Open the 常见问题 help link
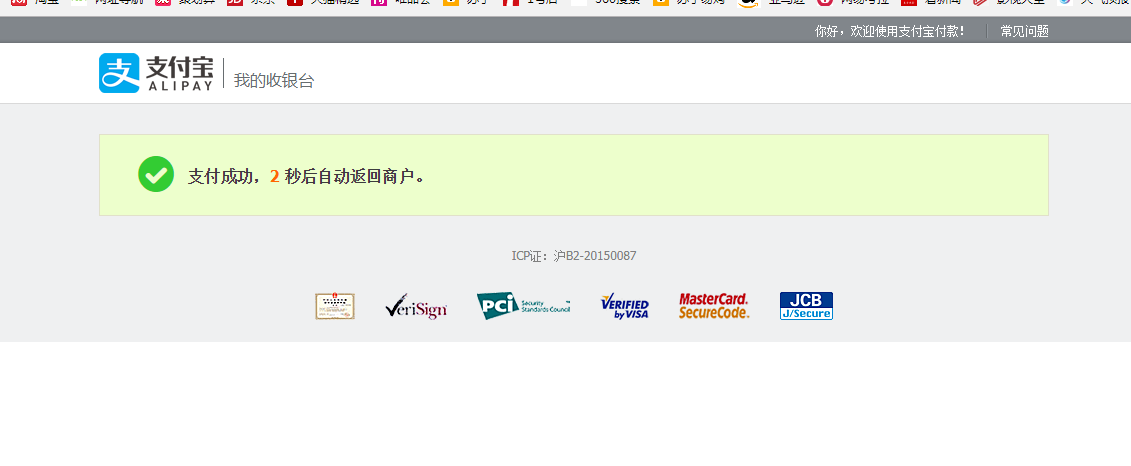 [1024, 31]
